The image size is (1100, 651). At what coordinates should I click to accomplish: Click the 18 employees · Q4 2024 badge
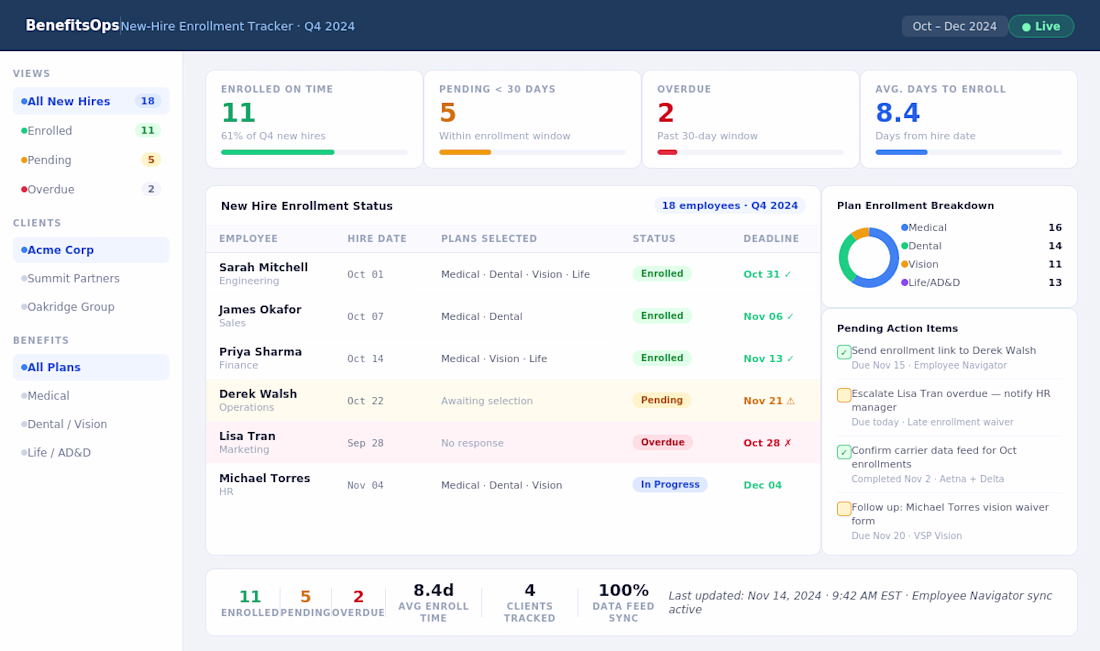(730, 206)
